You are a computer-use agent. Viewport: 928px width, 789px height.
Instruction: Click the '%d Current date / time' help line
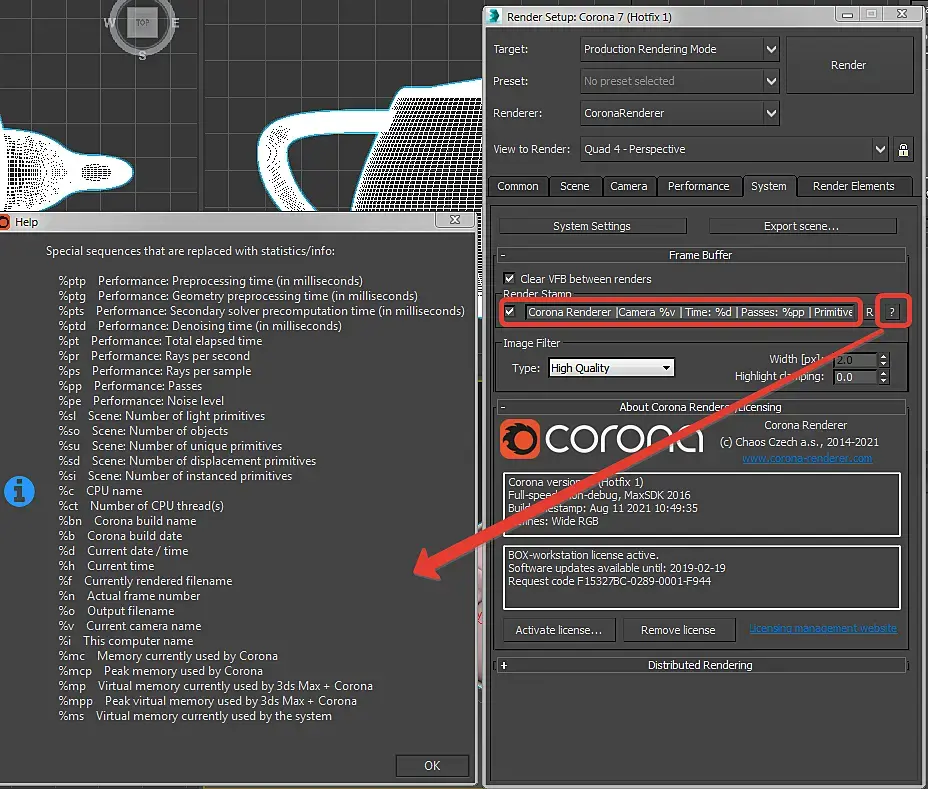point(123,551)
